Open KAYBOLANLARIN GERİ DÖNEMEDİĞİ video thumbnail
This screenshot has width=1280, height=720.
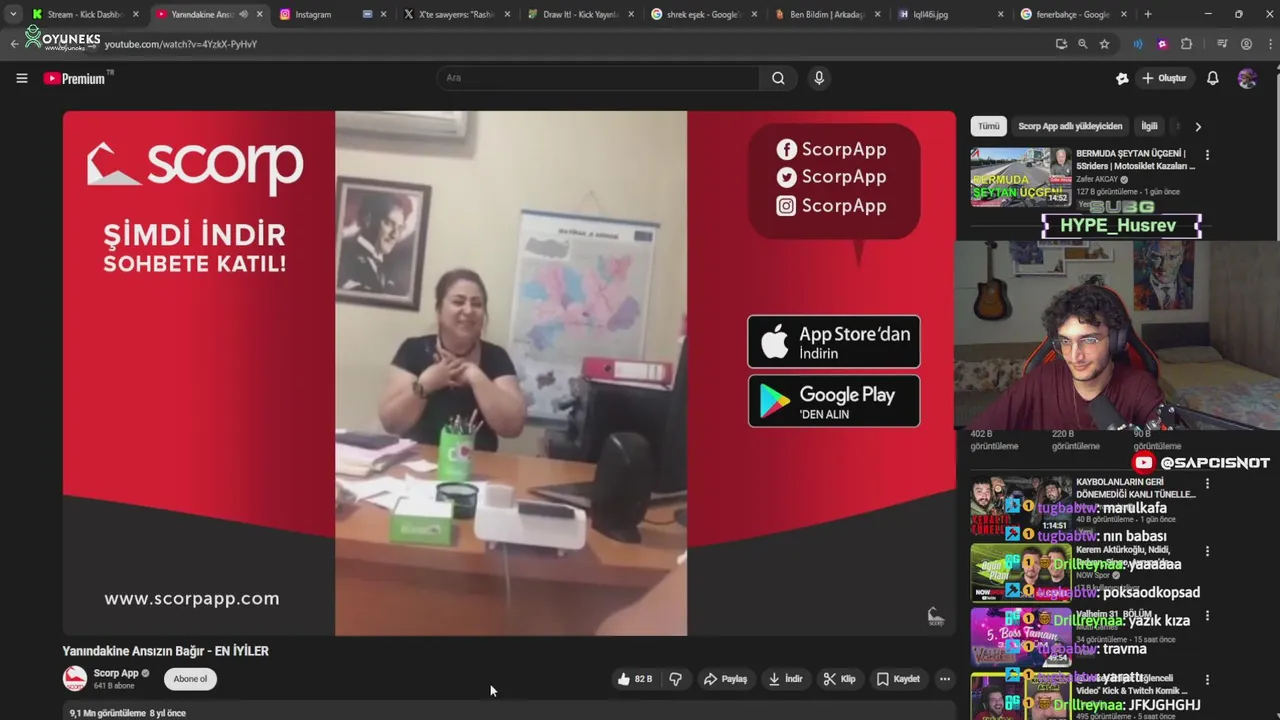pos(1020,505)
